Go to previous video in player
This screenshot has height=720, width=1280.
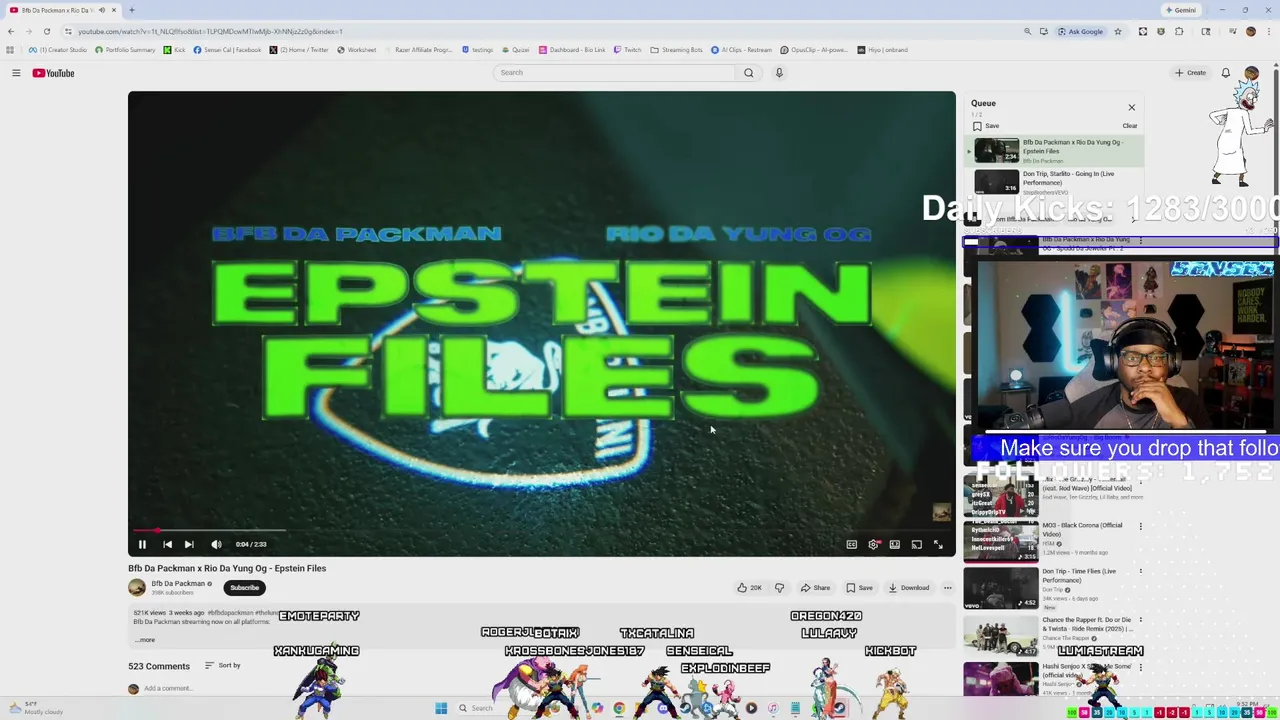click(x=167, y=544)
